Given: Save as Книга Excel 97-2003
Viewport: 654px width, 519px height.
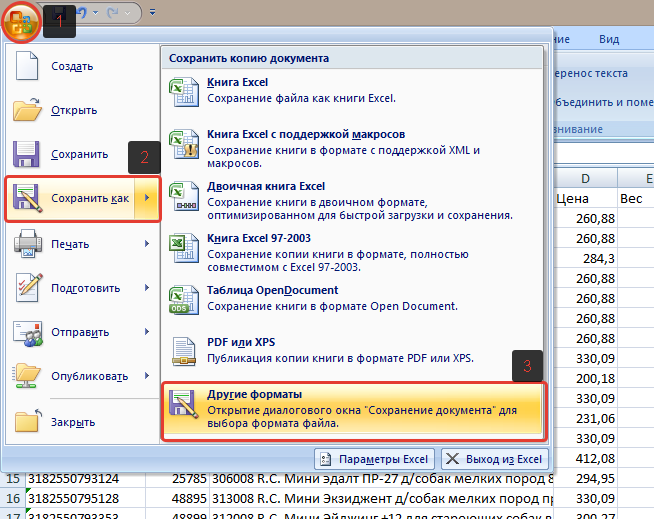Looking at the screenshot, I should click(x=353, y=252).
